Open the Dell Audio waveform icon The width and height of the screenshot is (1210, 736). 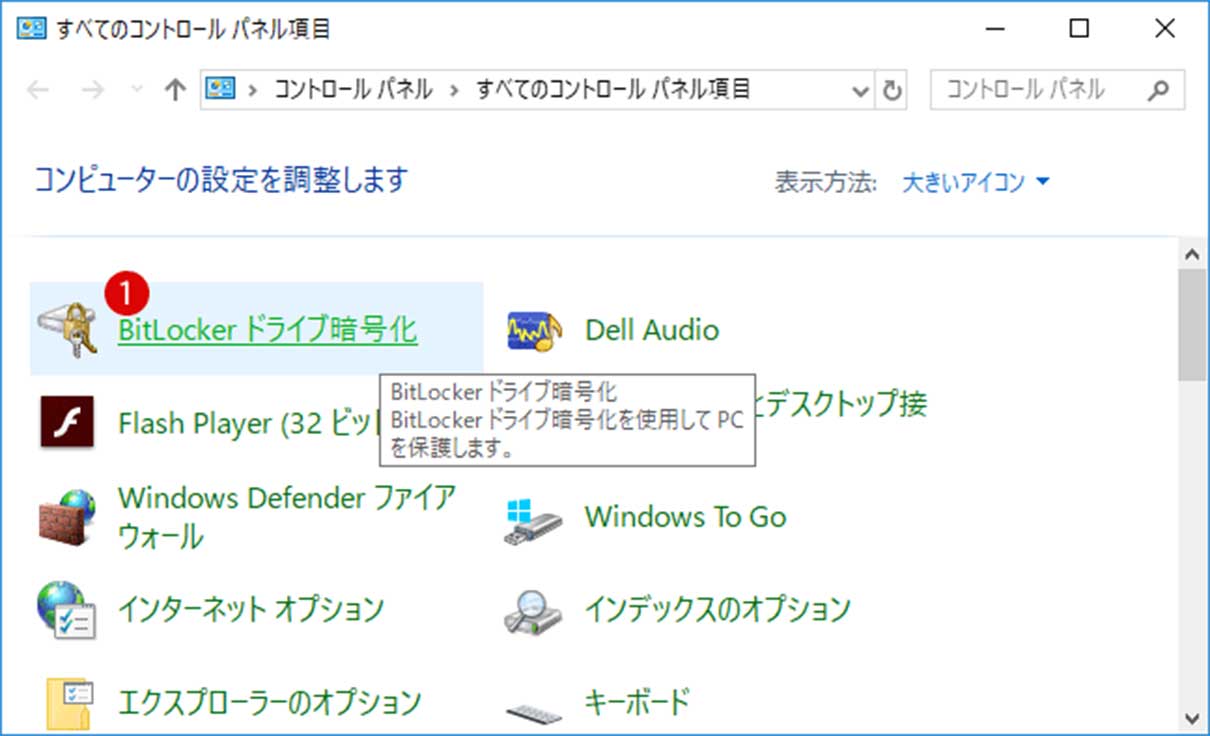[534, 329]
